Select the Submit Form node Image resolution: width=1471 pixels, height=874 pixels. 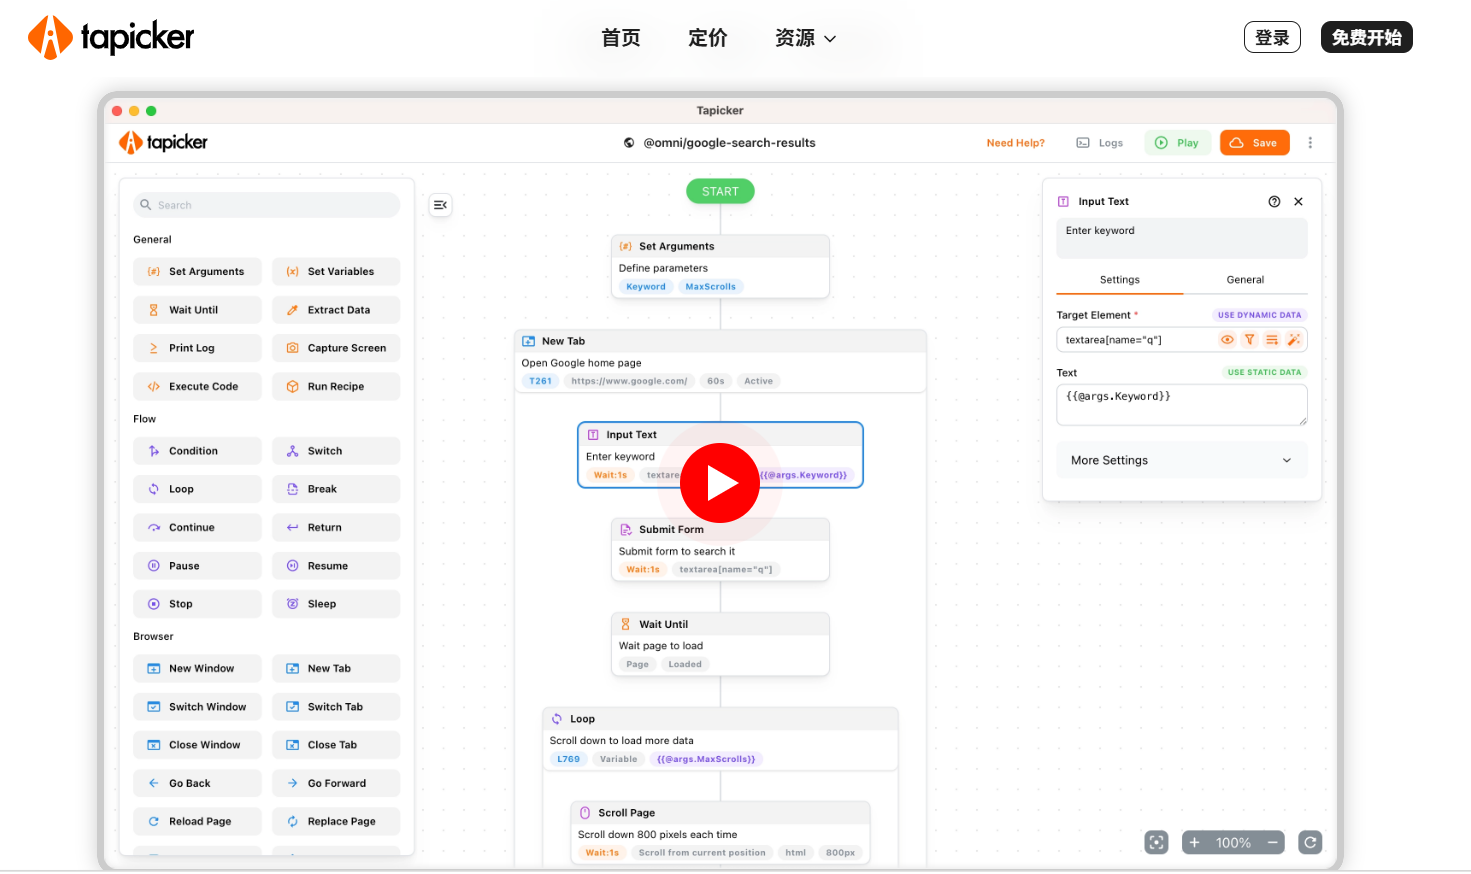720,549
